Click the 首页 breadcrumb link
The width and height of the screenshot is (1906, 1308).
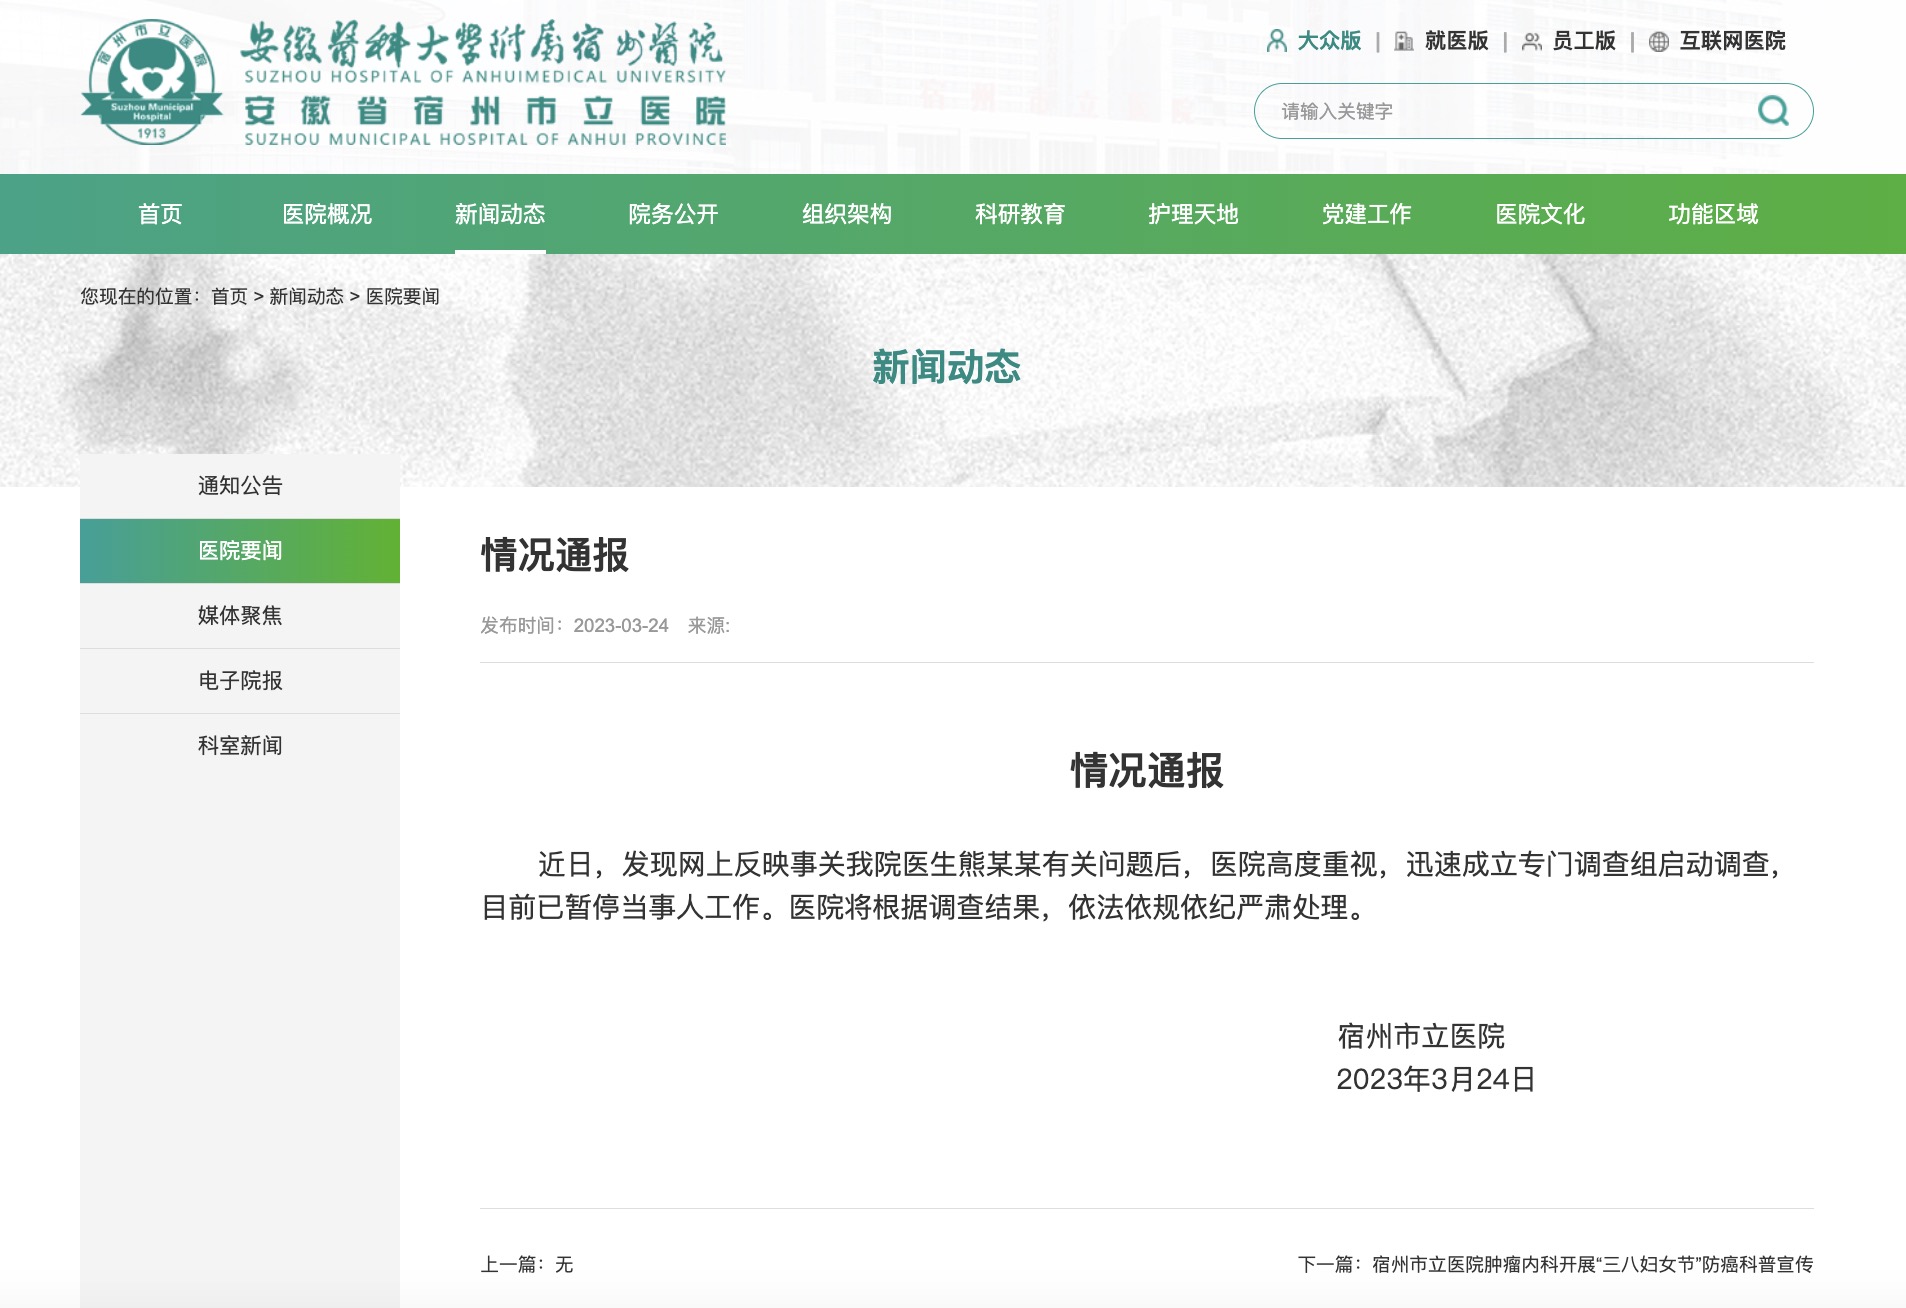tap(229, 297)
